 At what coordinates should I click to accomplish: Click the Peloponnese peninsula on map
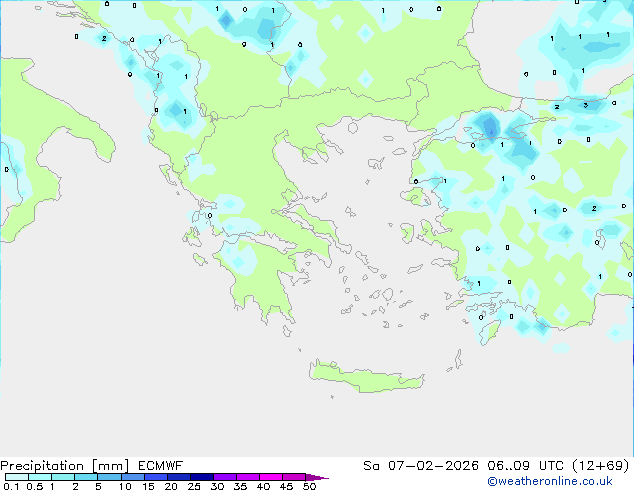click(261, 279)
